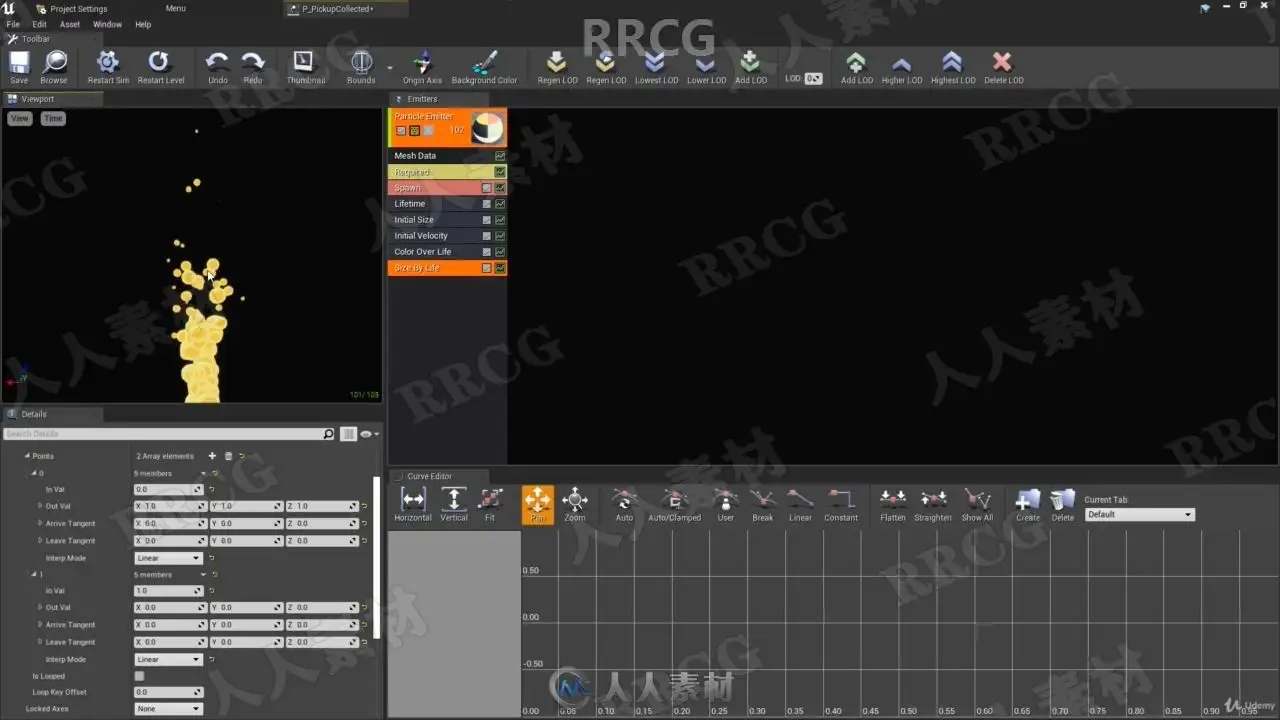The image size is (1280, 720).
Task: Collapse the Points array
Action: [27, 456]
